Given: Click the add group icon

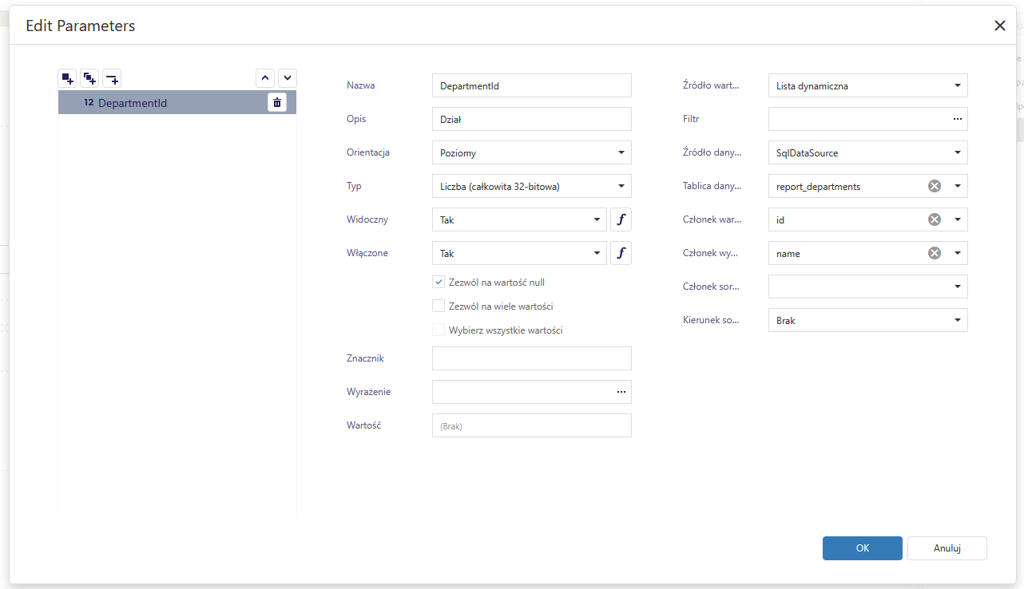Looking at the screenshot, I should click(x=89, y=78).
